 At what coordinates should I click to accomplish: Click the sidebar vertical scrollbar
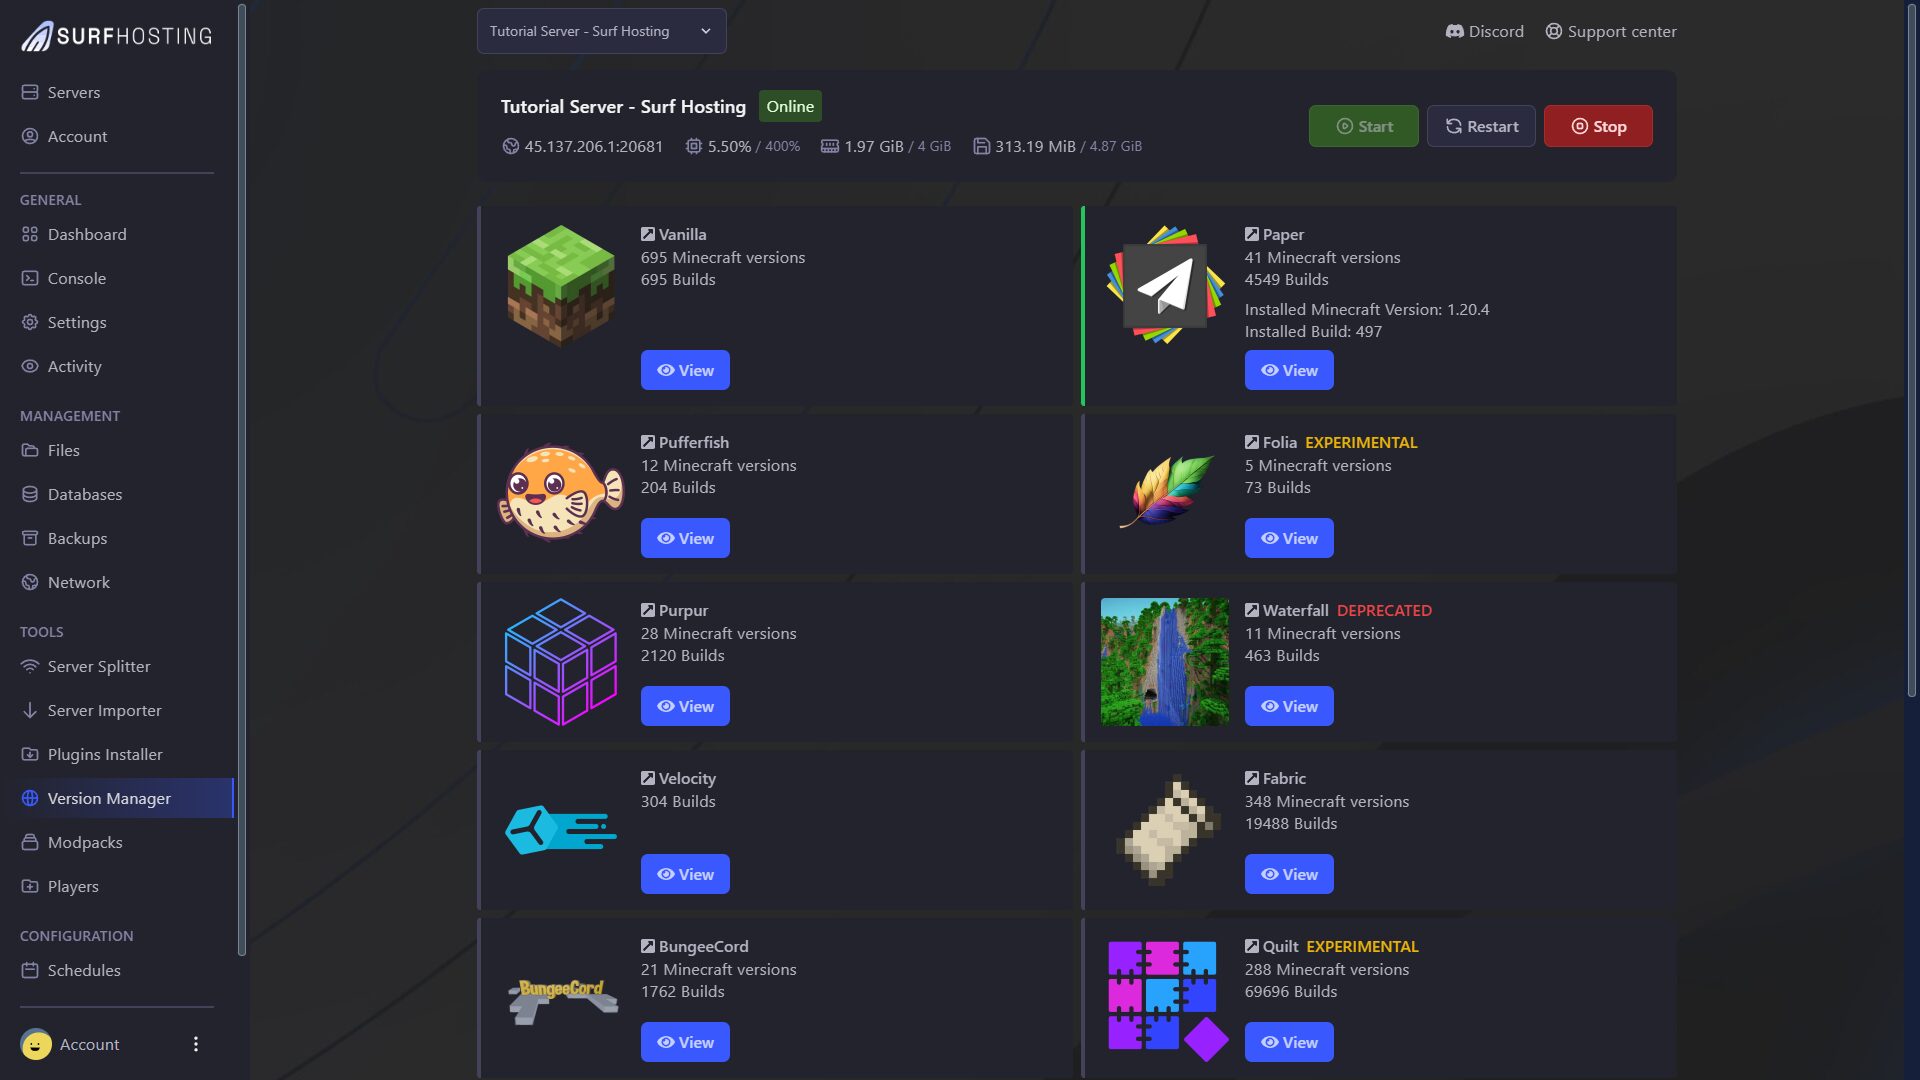242,480
